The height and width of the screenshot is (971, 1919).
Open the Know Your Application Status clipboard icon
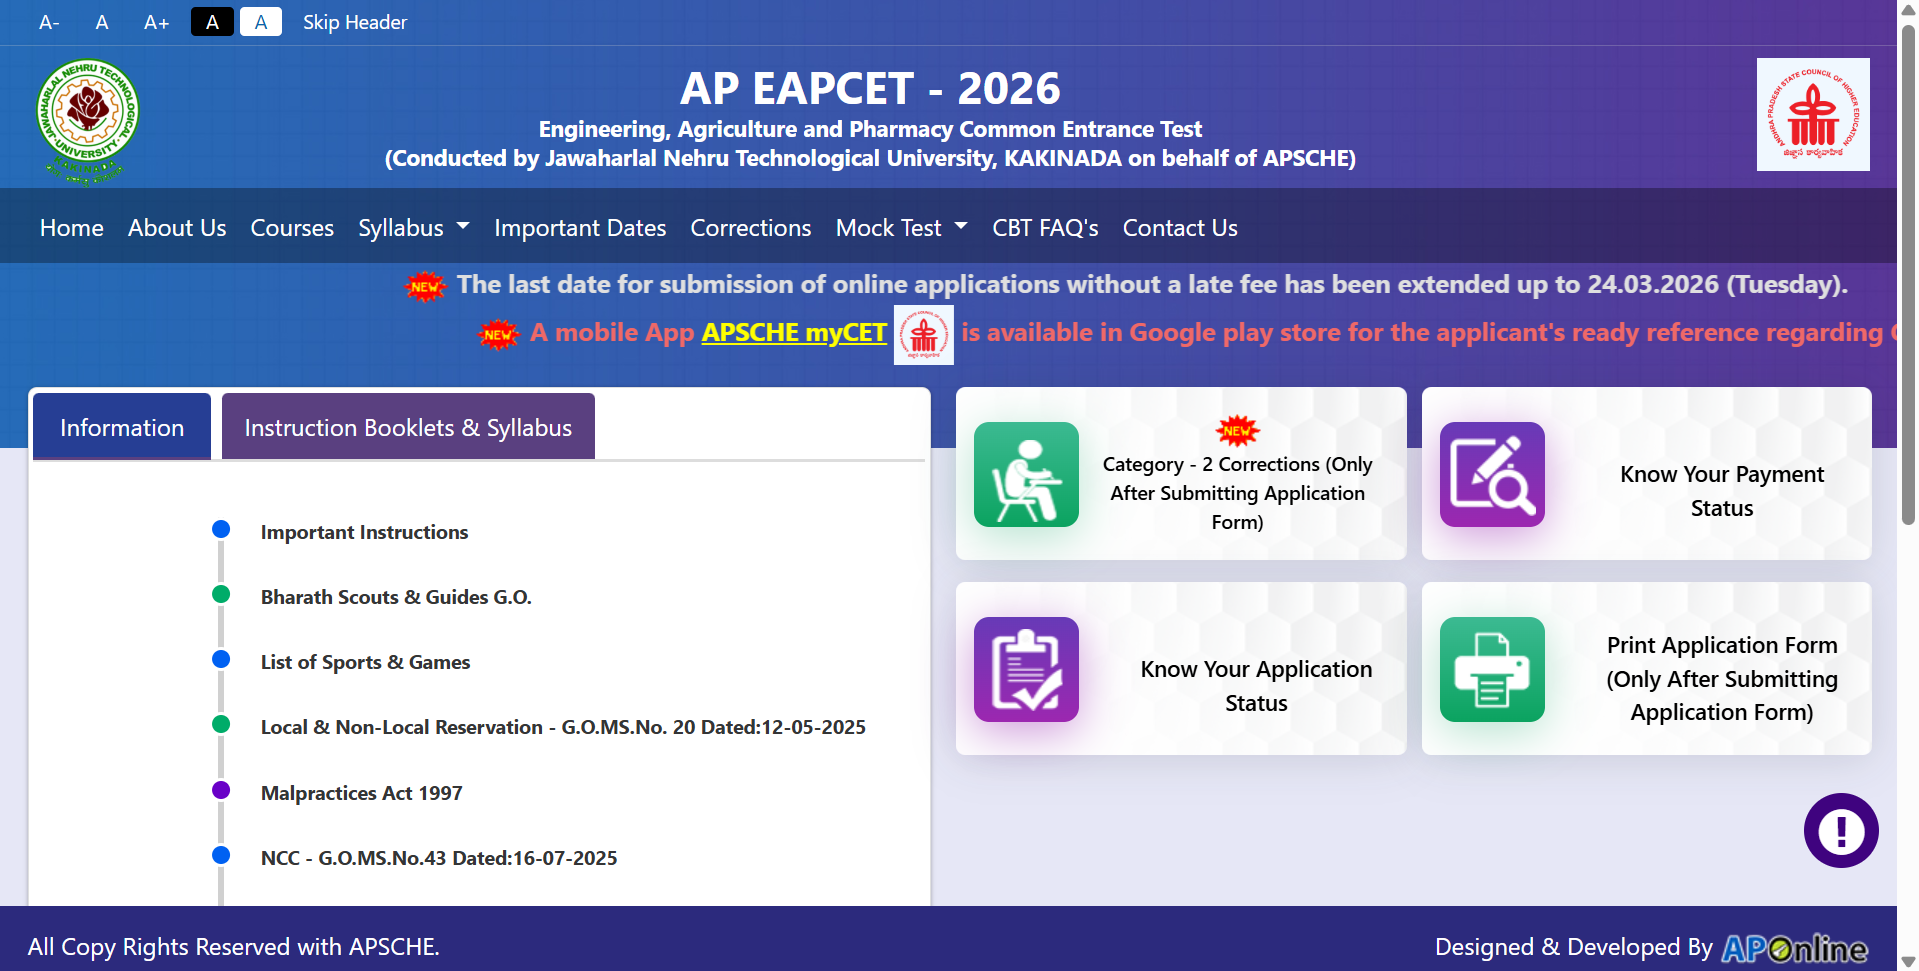click(1026, 669)
